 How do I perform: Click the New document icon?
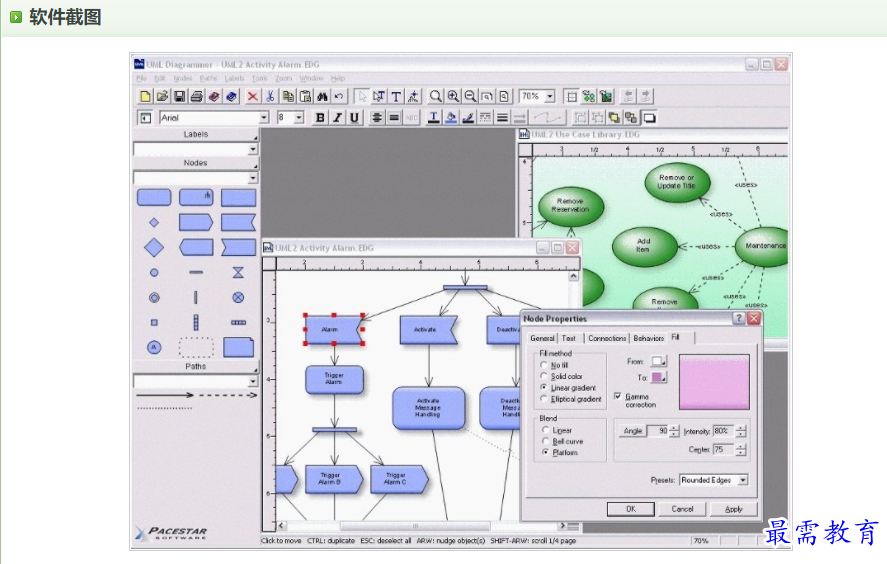click(x=145, y=96)
